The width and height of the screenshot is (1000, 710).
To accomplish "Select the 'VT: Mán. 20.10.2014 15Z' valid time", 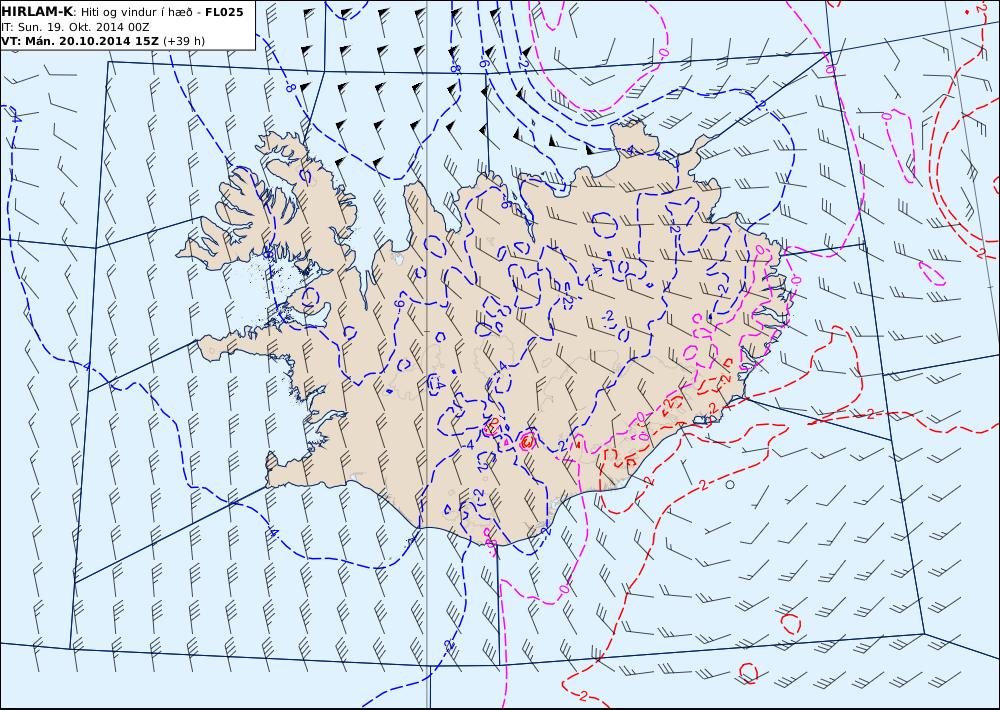I will pos(80,41).
